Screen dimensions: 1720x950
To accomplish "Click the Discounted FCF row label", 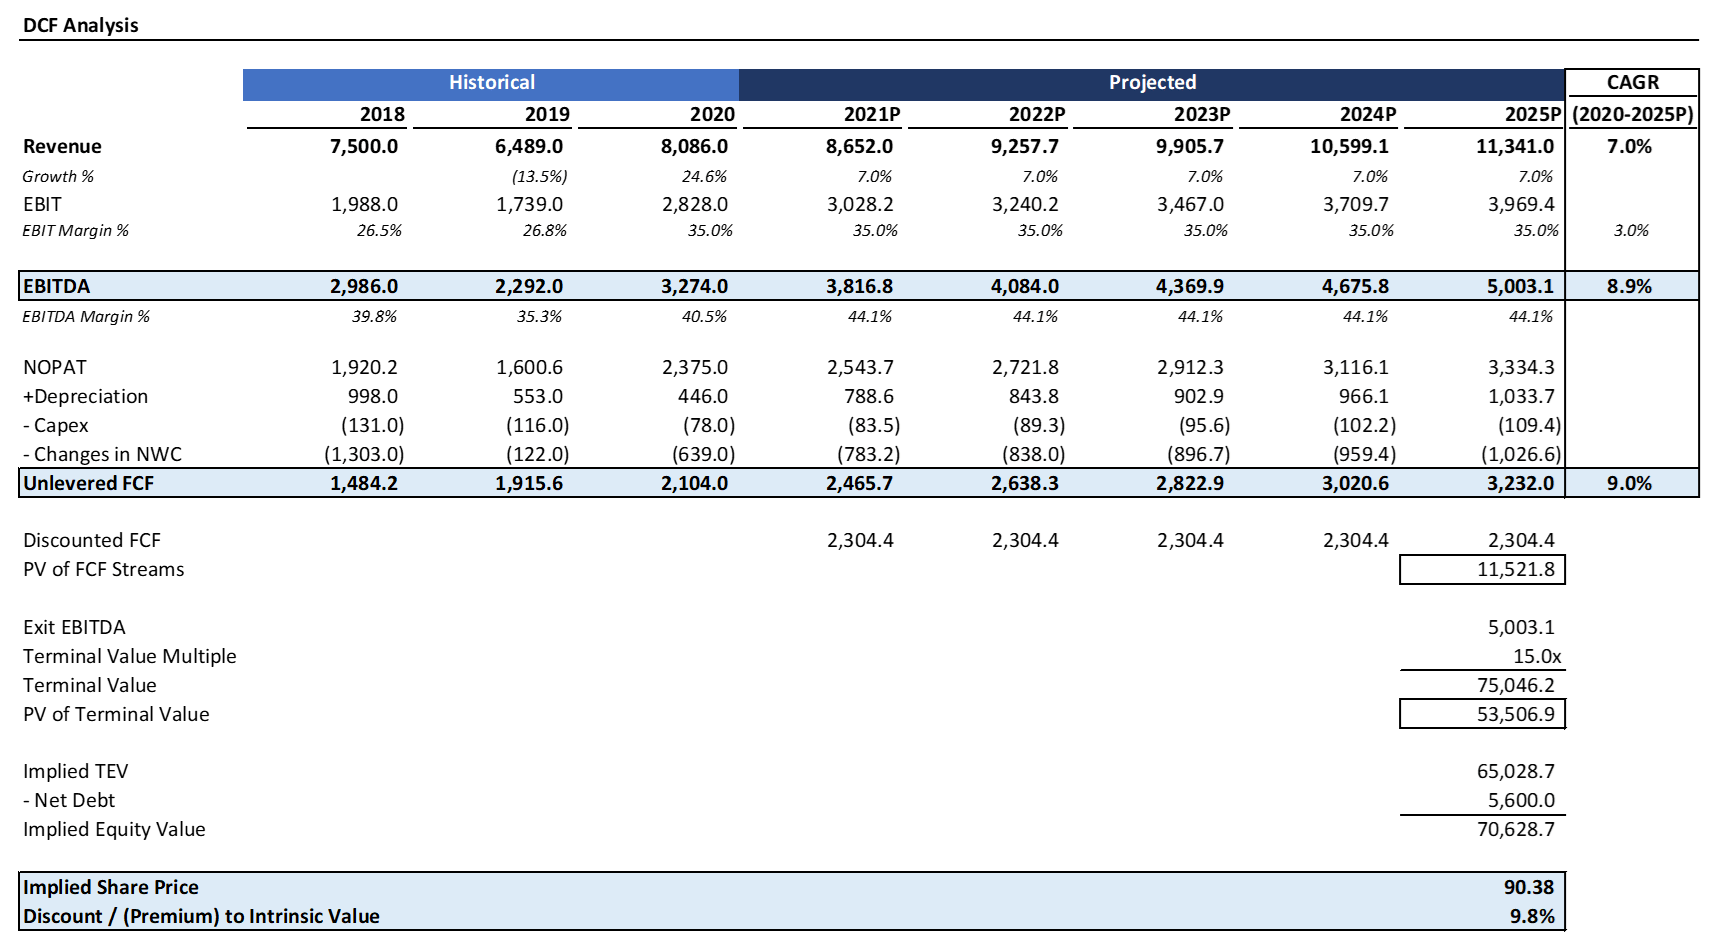I will (91, 540).
